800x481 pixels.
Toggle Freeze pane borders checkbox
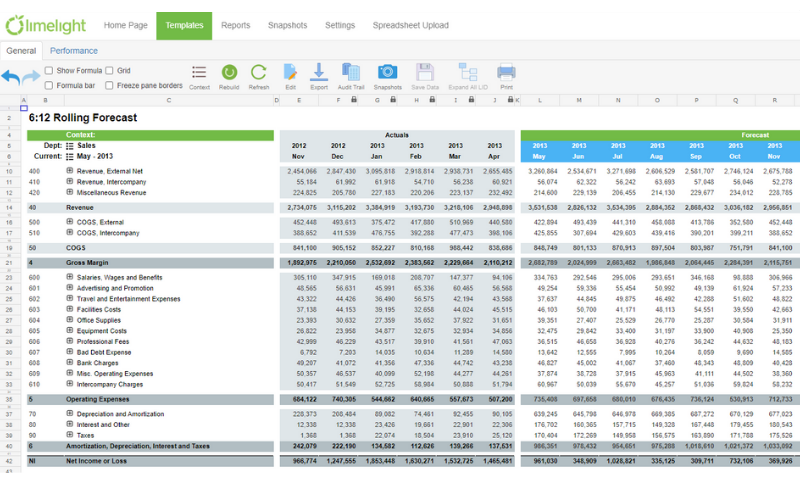(109, 85)
